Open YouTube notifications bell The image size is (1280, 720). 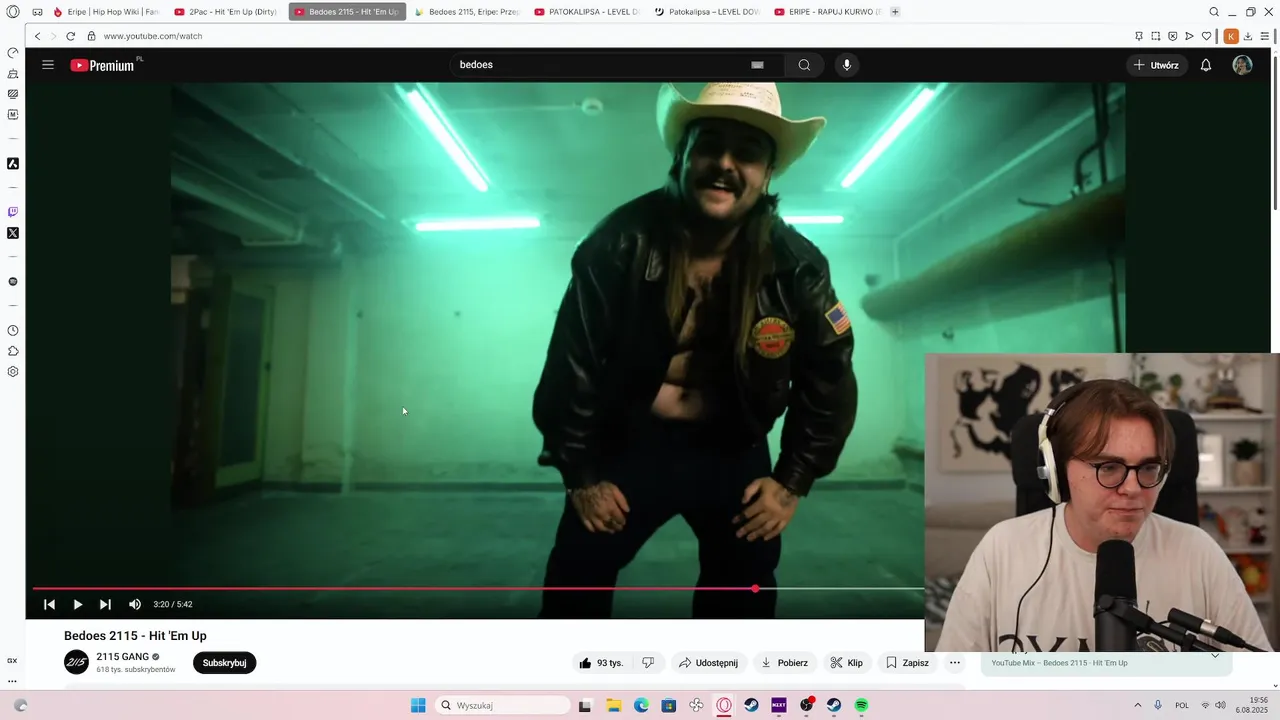tap(1206, 65)
